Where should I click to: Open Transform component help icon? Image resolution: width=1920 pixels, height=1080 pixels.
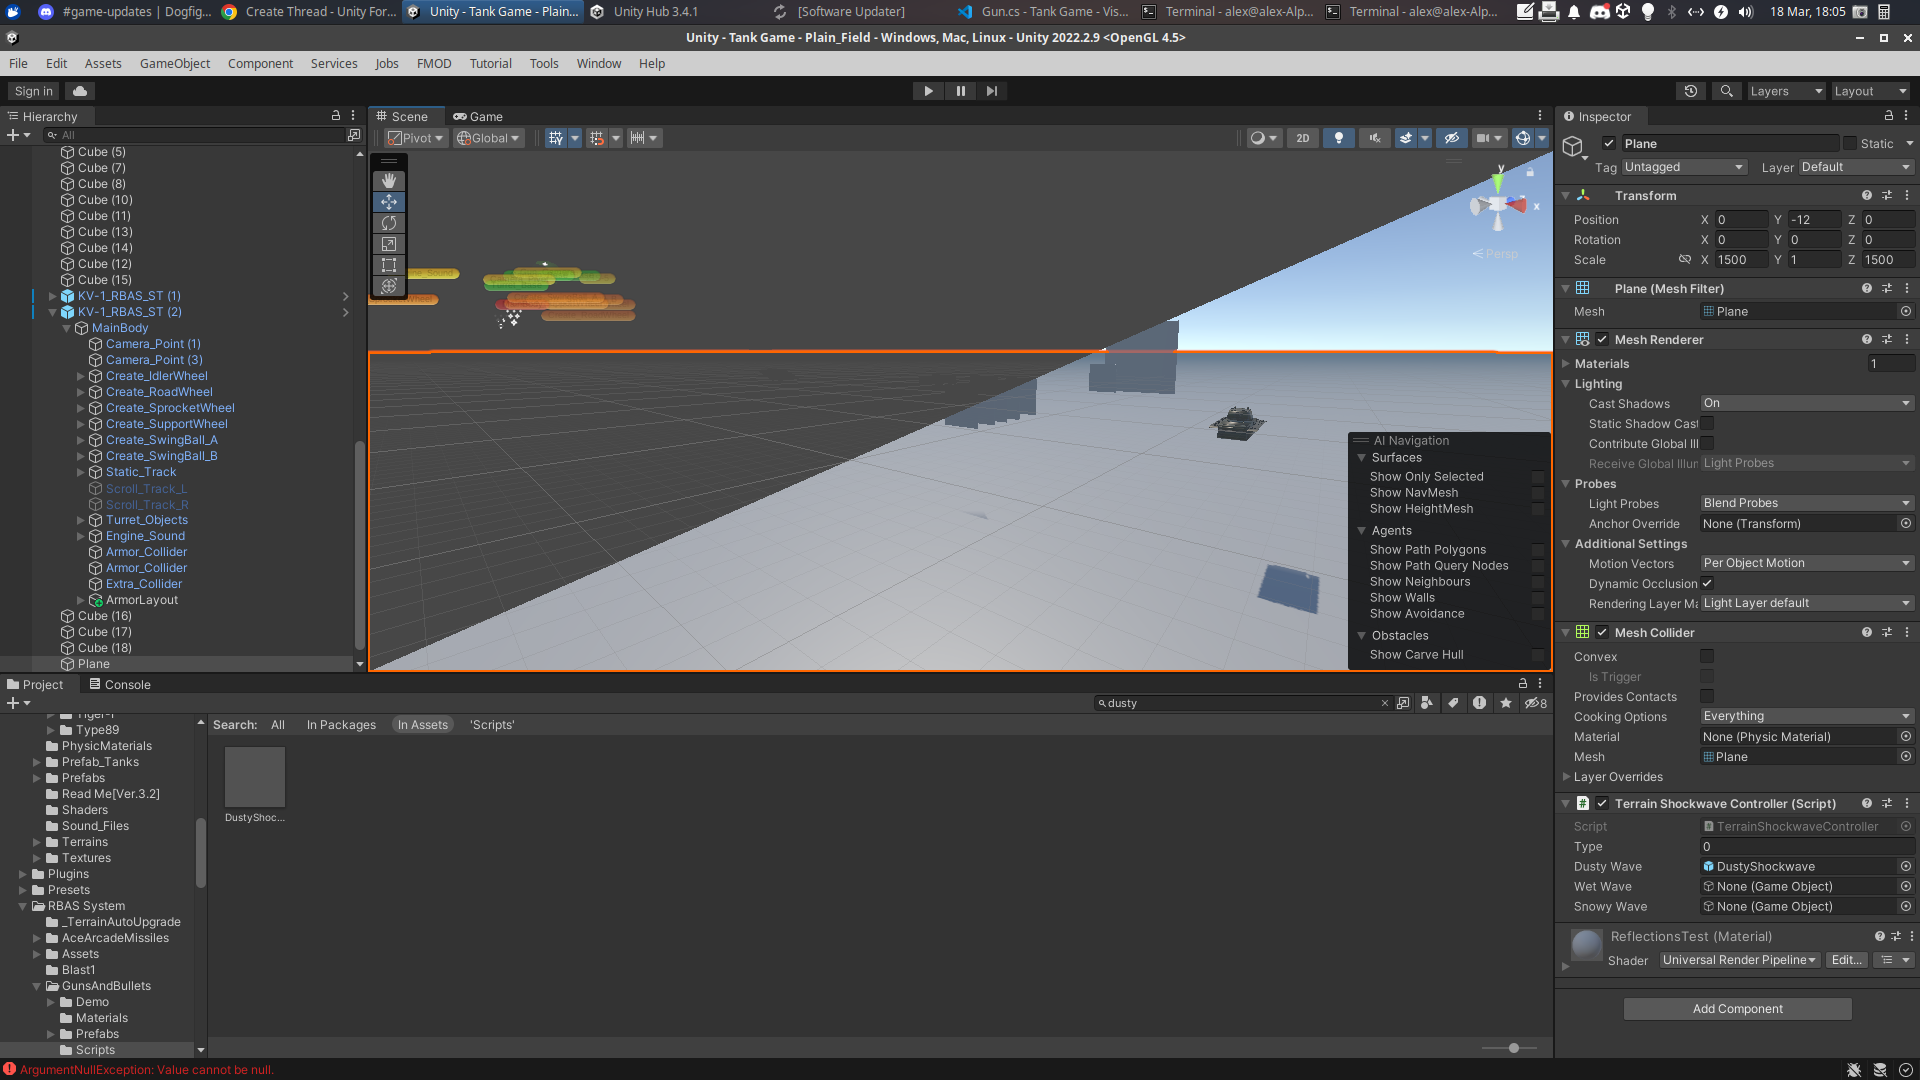pyautogui.click(x=1866, y=196)
